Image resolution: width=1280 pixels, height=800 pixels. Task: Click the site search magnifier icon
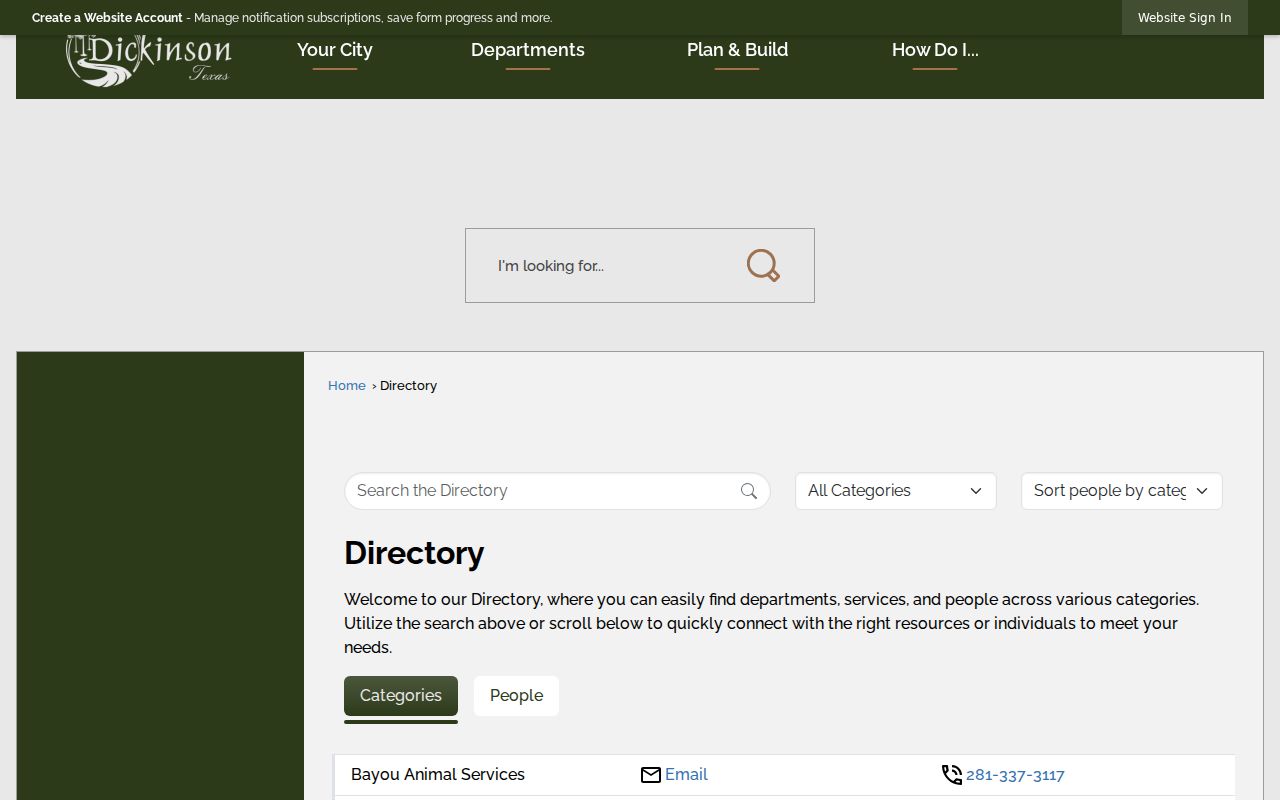[763, 265]
